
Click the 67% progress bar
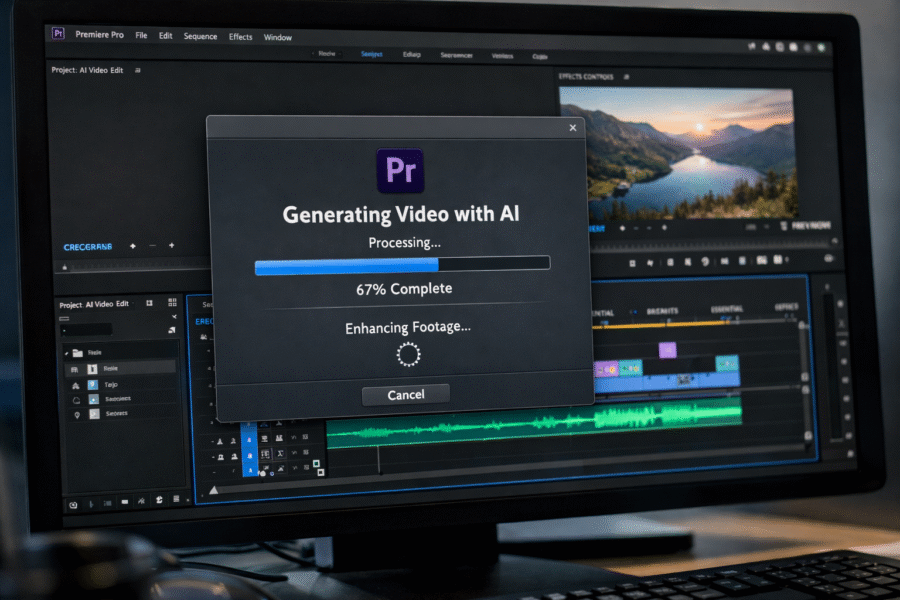coord(401,261)
